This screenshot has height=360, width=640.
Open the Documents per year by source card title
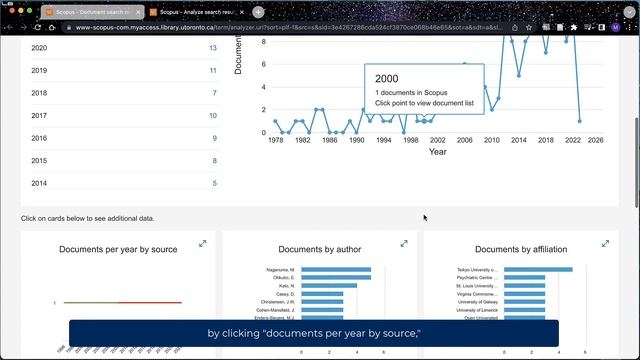coord(118,249)
